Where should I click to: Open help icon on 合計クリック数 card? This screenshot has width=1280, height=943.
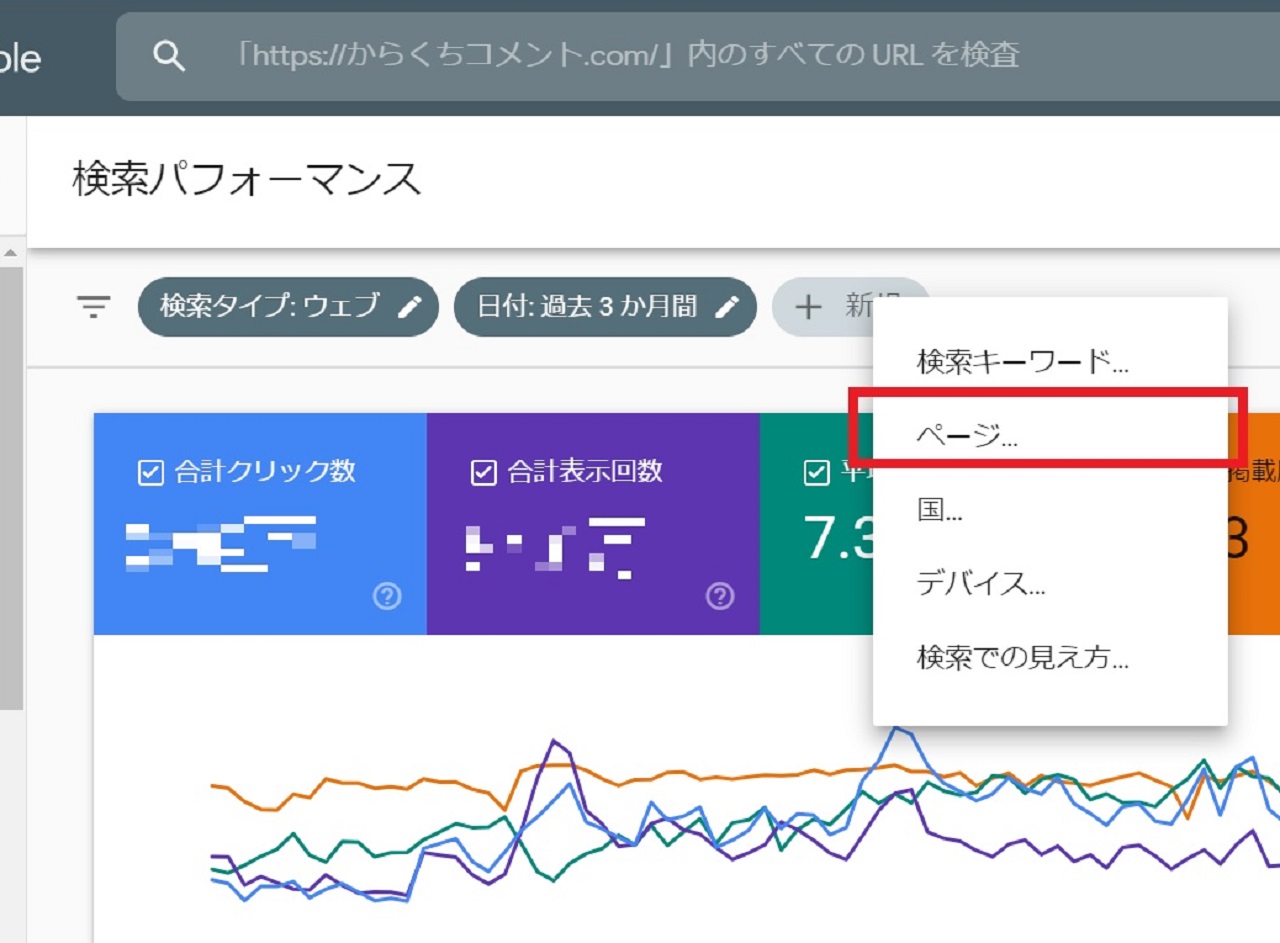pos(387,597)
